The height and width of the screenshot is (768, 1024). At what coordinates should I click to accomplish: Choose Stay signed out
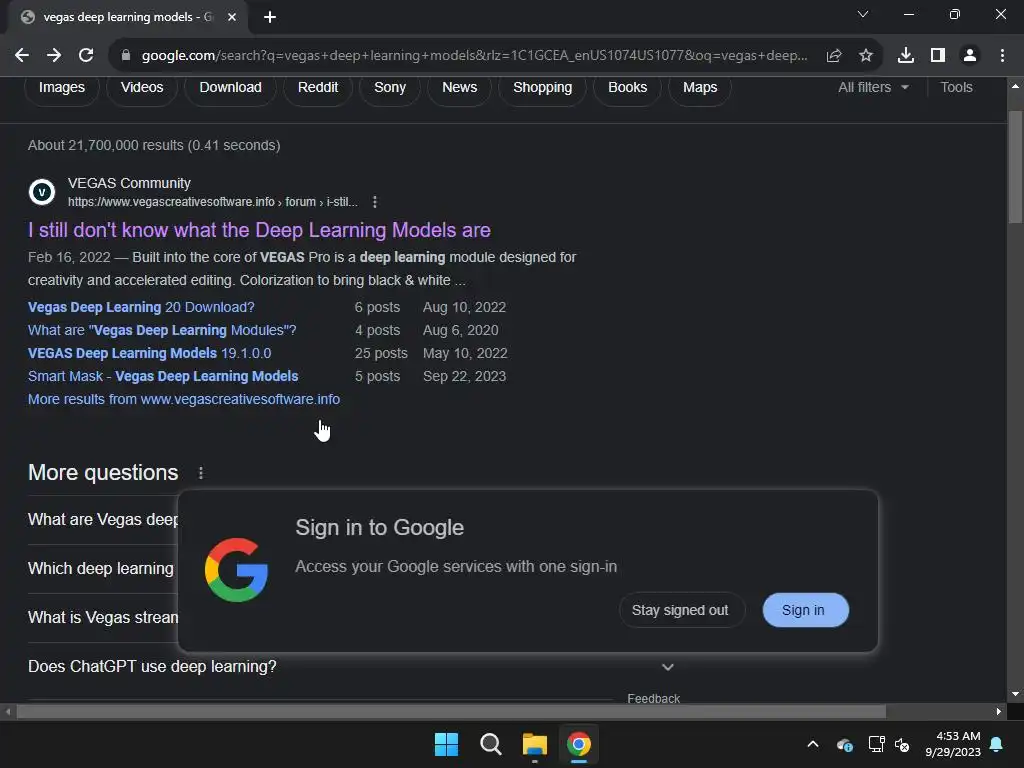[680, 610]
